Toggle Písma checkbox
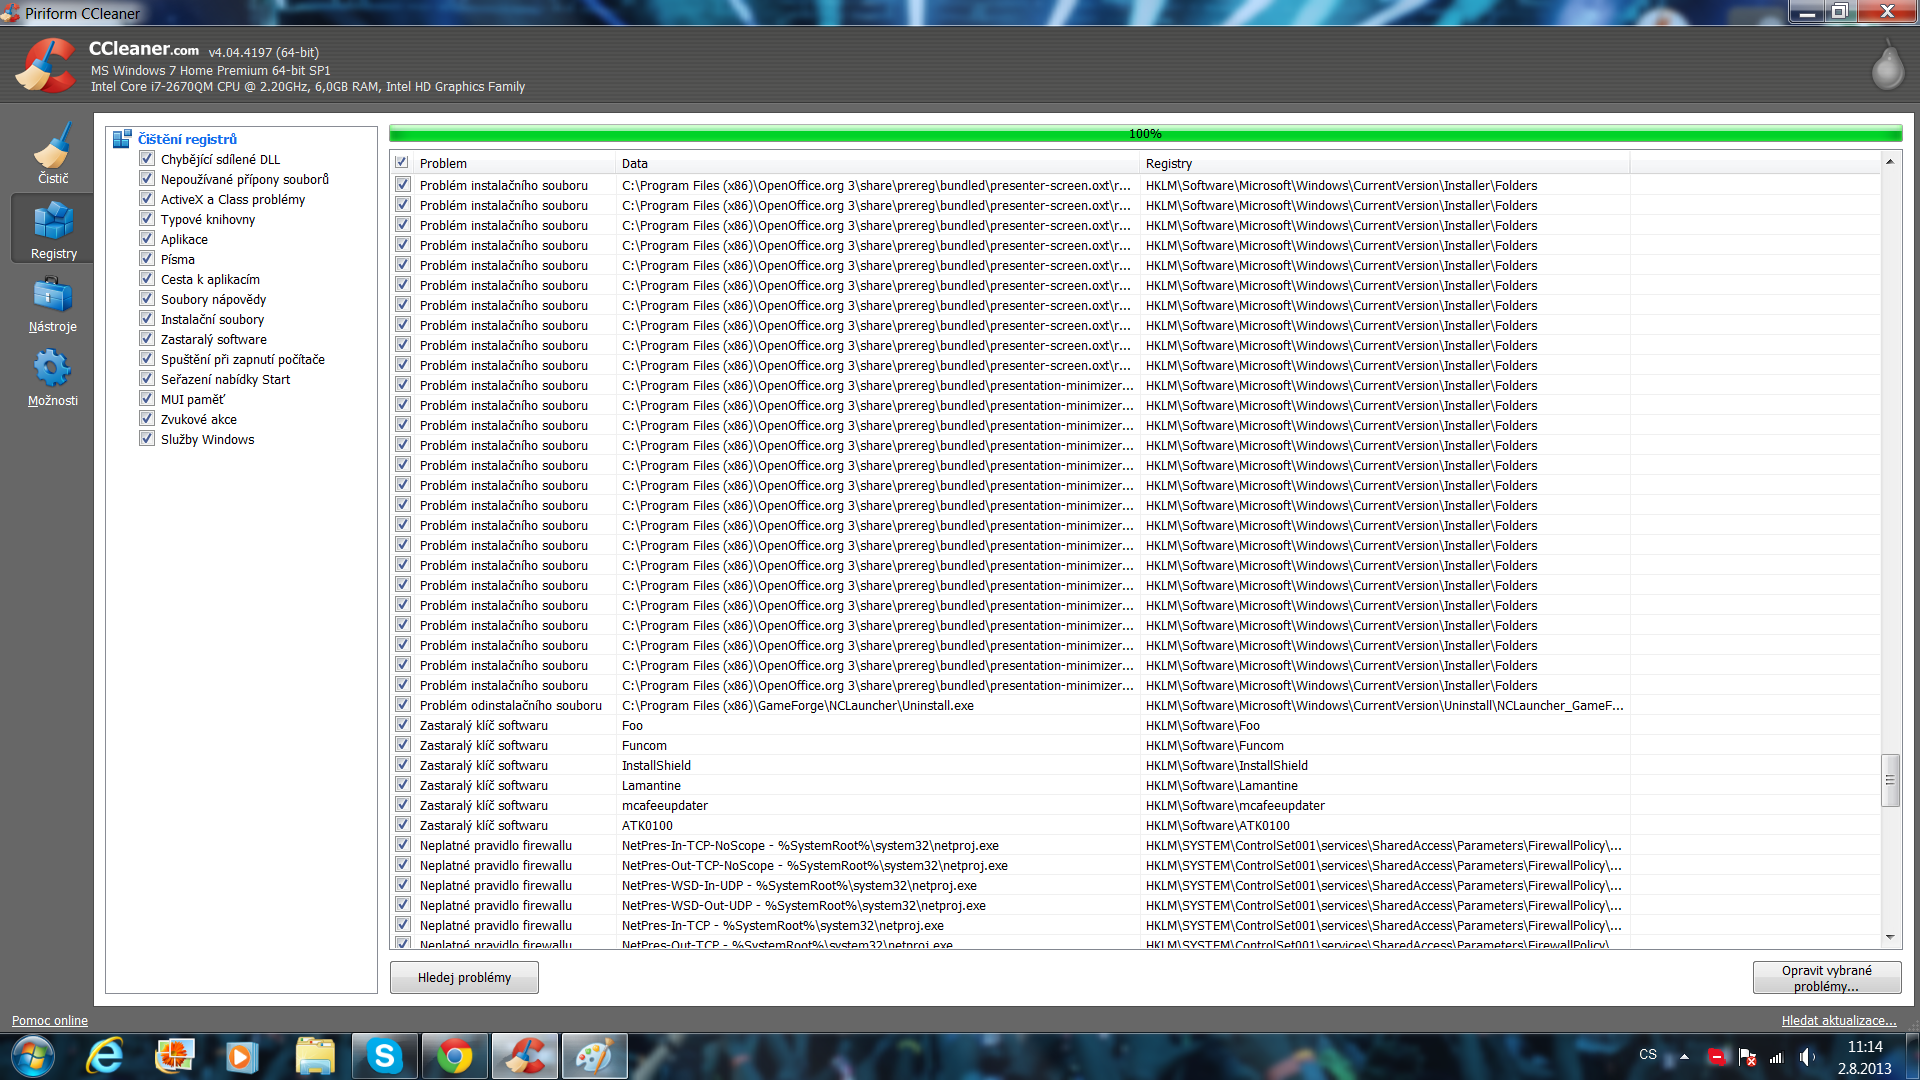This screenshot has height=1080, width=1920. (x=147, y=259)
